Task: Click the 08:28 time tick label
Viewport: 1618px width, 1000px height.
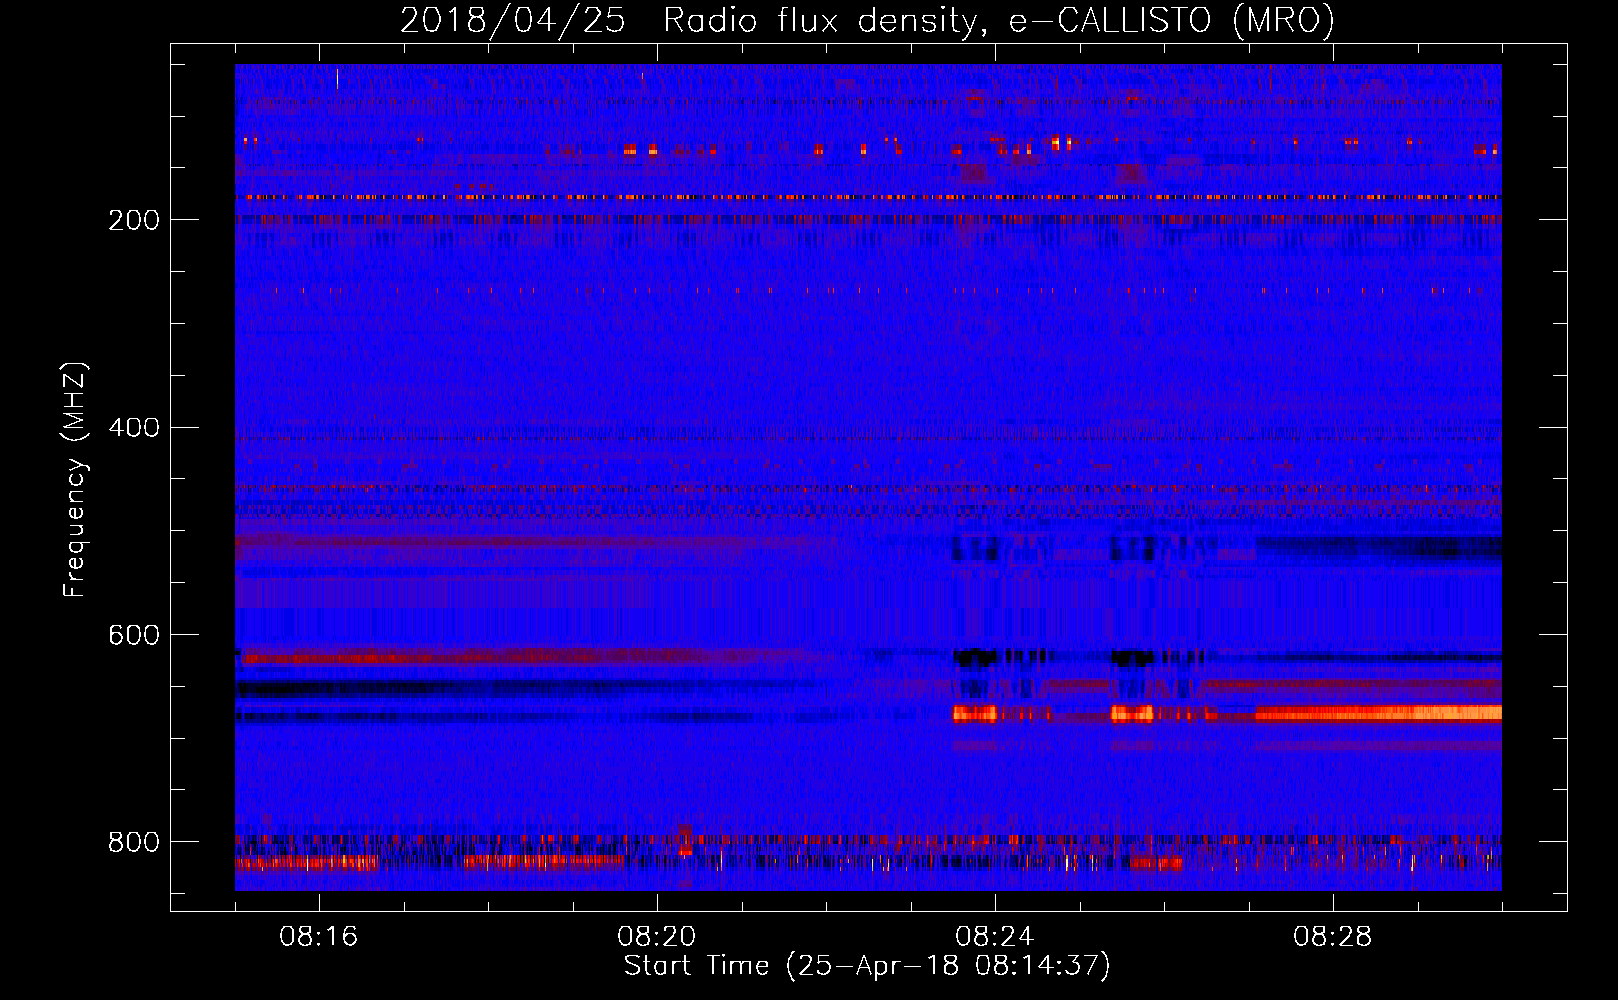Action: tap(1333, 937)
